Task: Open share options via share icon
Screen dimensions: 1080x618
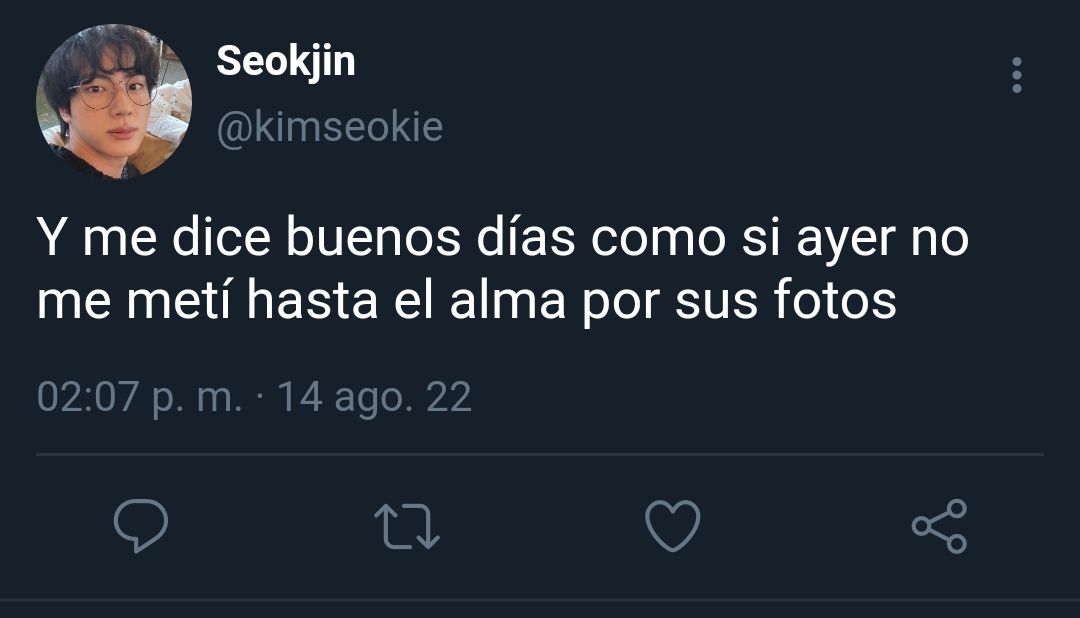Action: click(939, 526)
